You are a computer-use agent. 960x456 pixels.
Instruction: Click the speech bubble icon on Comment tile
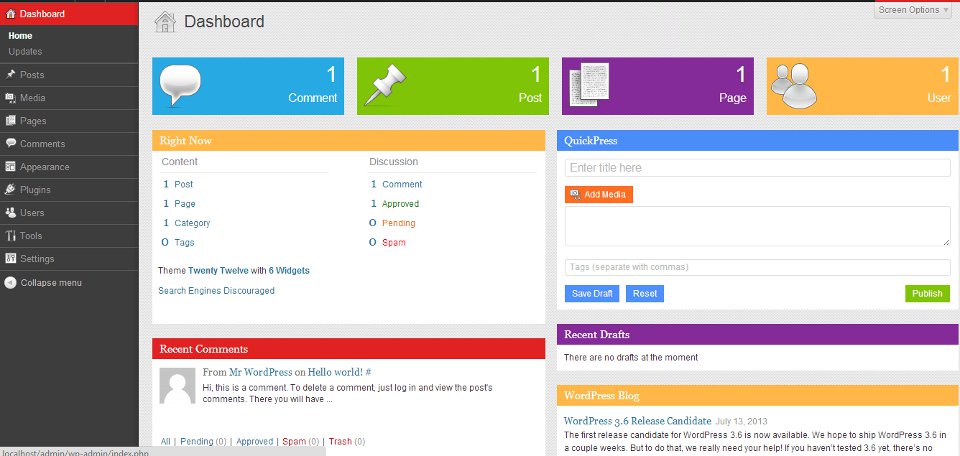click(x=180, y=85)
